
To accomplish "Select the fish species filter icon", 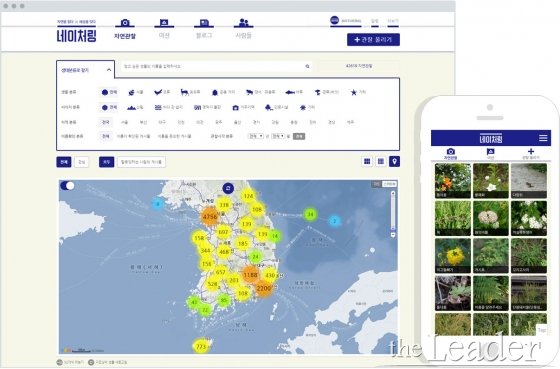I will 290,92.
